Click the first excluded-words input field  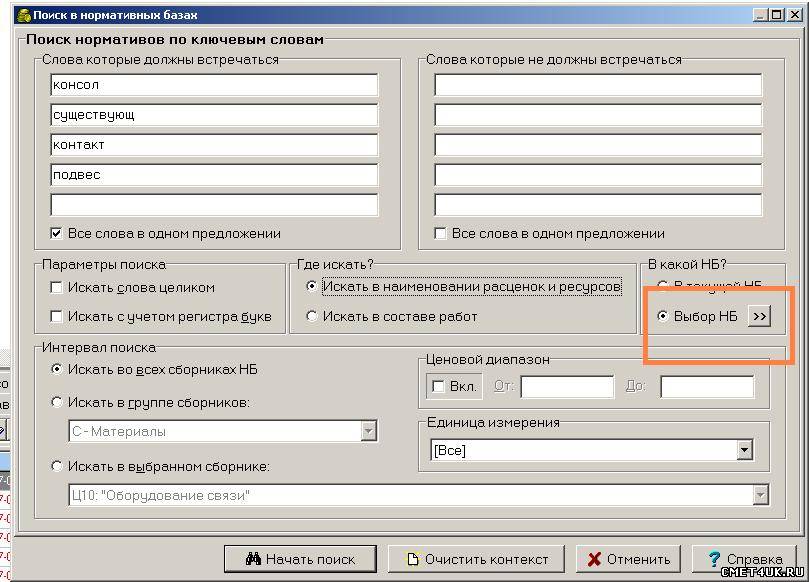(x=598, y=85)
